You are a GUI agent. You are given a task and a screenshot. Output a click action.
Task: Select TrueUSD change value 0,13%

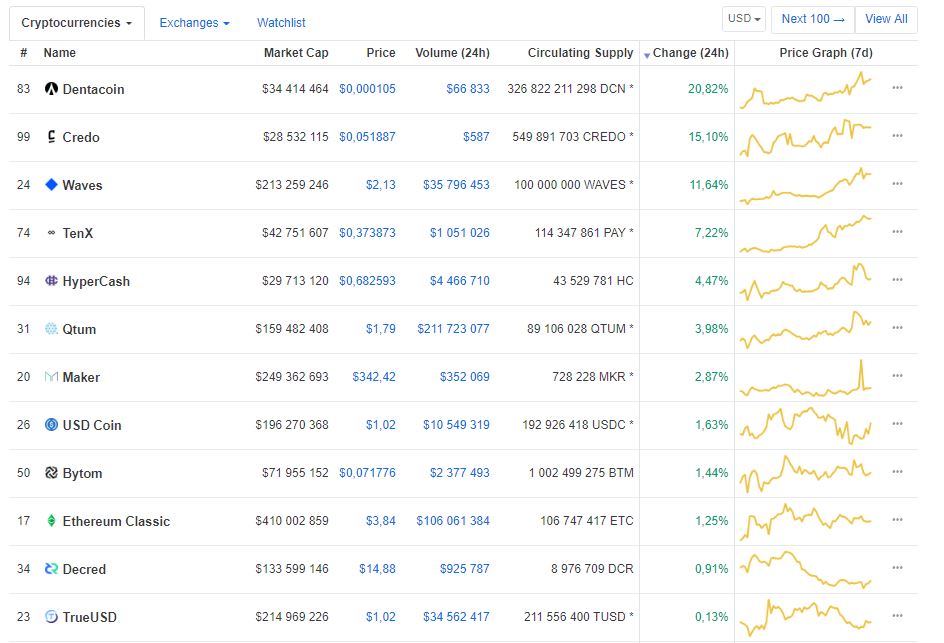[712, 617]
